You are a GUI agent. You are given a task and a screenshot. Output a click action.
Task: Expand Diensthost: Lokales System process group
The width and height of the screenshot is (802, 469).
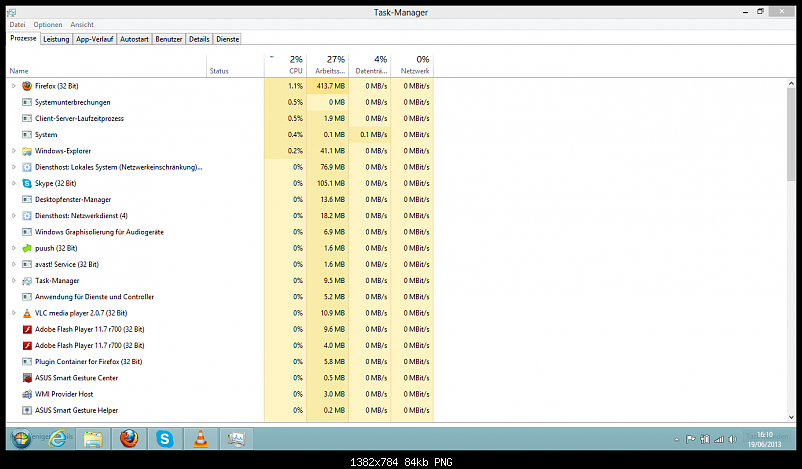tap(14, 167)
